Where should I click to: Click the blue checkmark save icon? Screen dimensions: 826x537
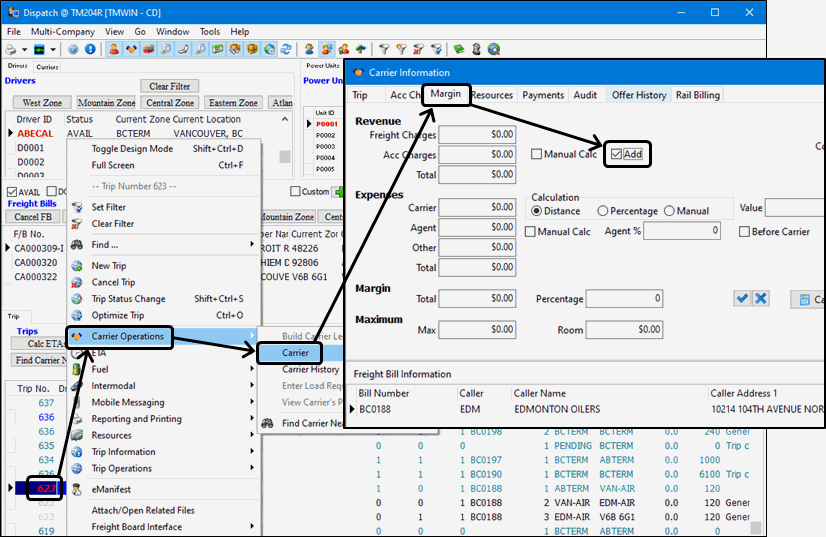742,299
